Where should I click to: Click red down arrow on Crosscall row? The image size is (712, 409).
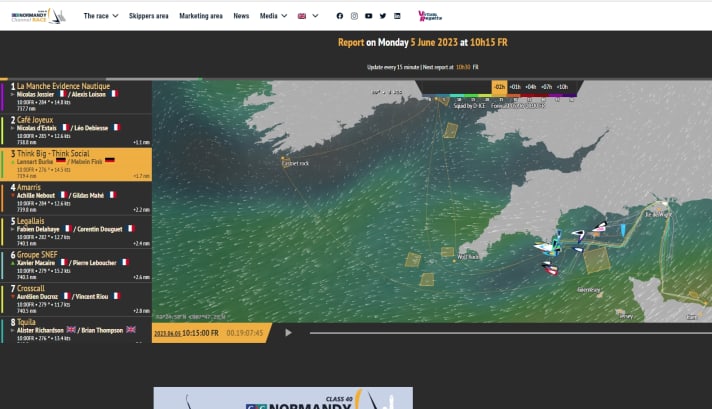pyautogui.click(x=13, y=296)
